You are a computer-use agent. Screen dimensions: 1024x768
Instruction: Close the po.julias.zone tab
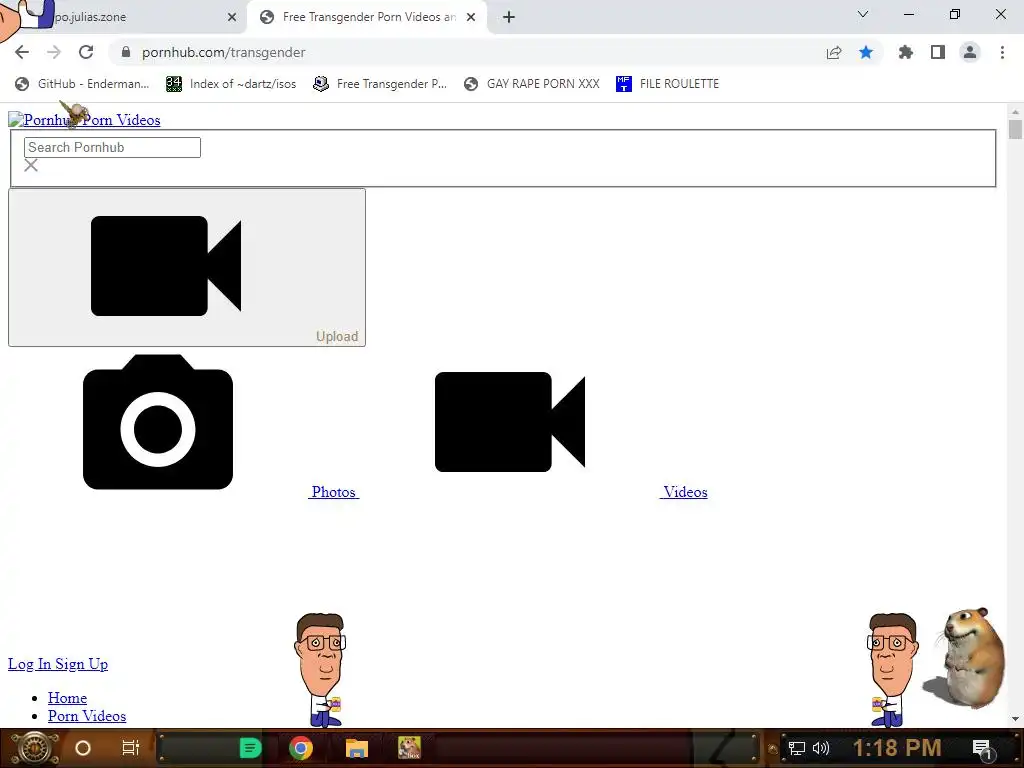point(232,17)
